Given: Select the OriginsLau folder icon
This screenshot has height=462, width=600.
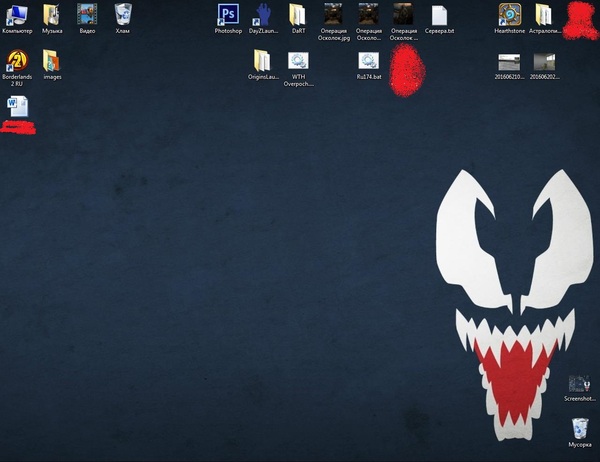Looking at the screenshot, I should 262,60.
